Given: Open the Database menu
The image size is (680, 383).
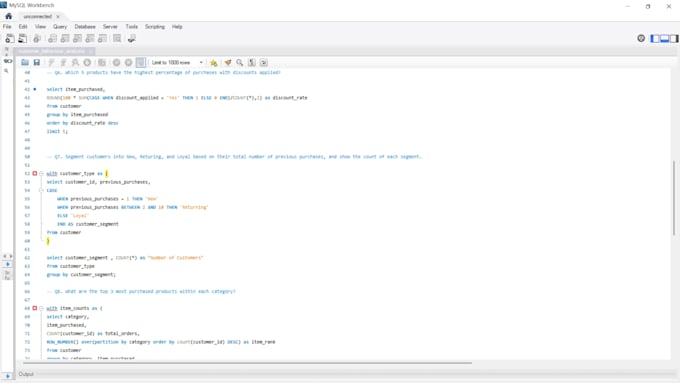Looking at the screenshot, I should (85, 26).
